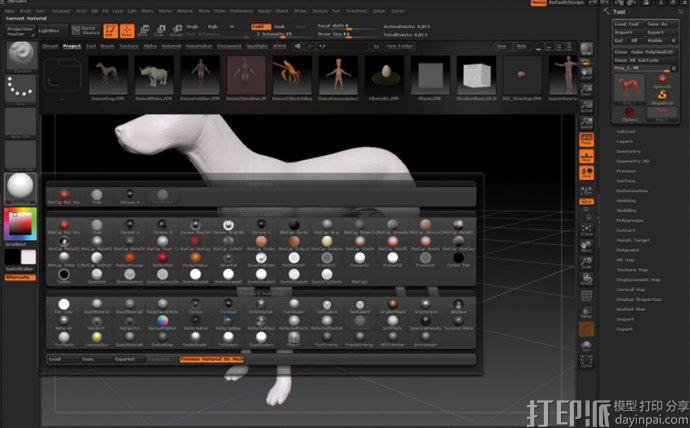Click the AAHalf icon
Viewport: 690px width, 428px height.
[x=586, y=123]
